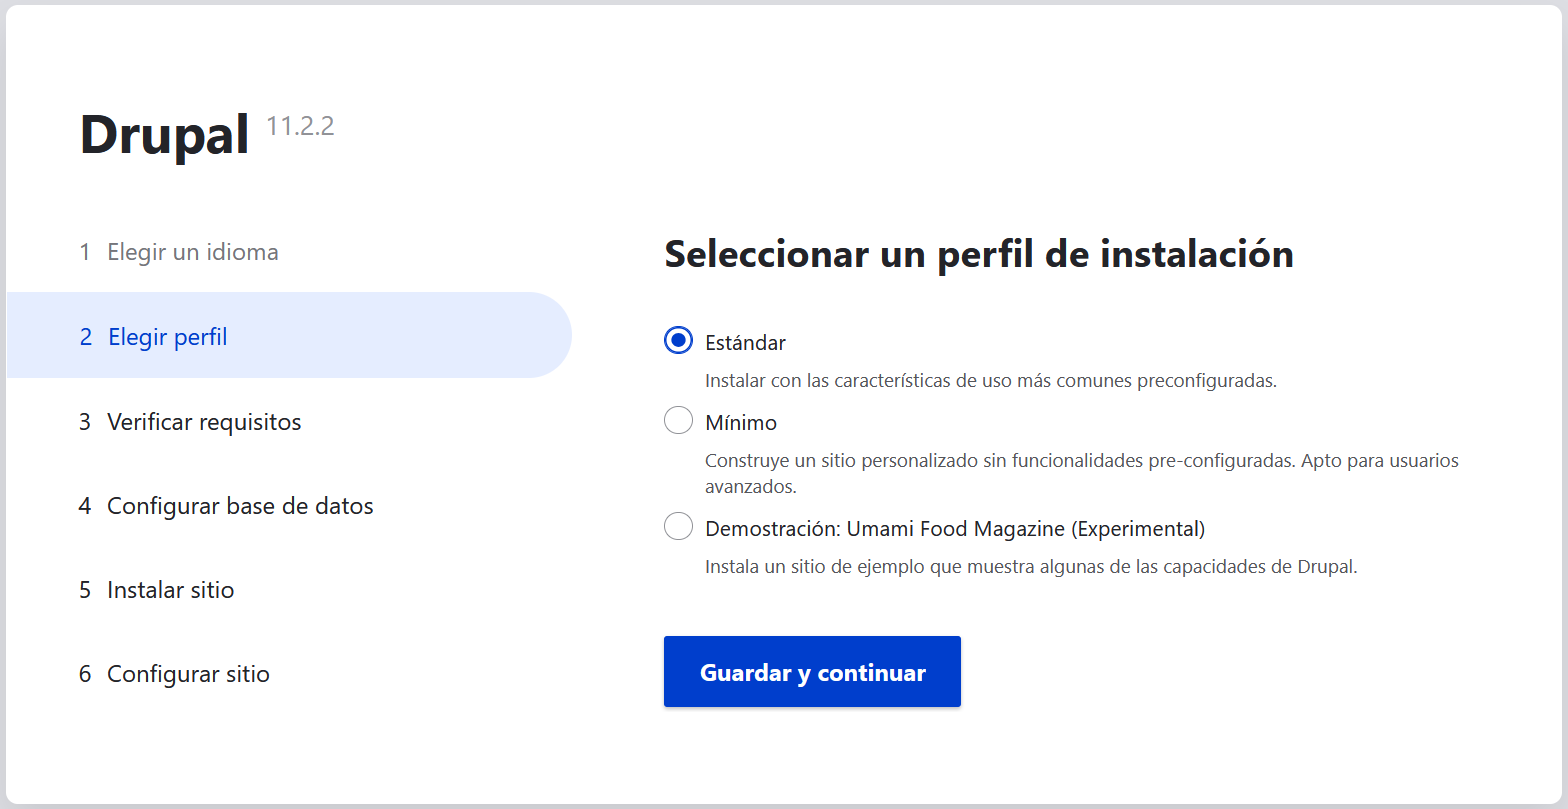Click the description under Estándar option

coord(991,381)
